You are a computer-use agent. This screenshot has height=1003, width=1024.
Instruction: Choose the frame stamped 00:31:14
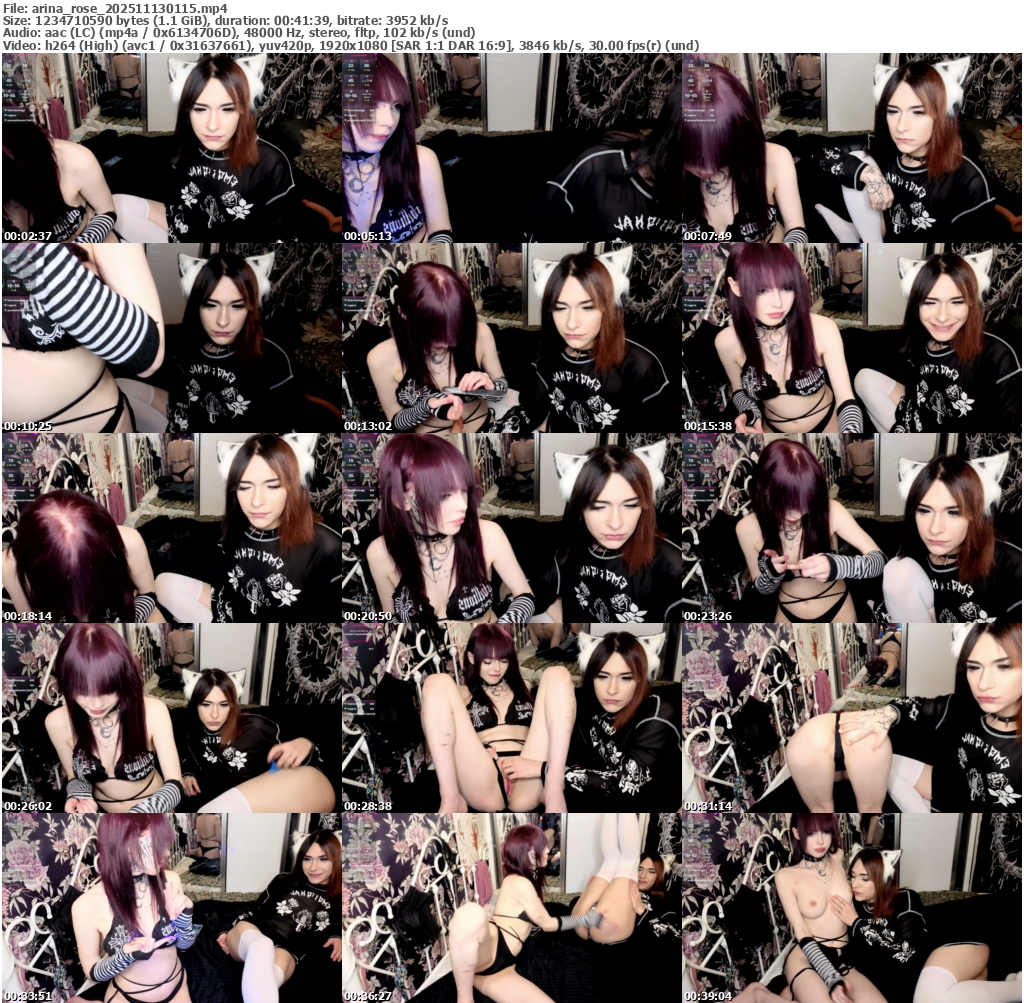(x=852, y=718)
